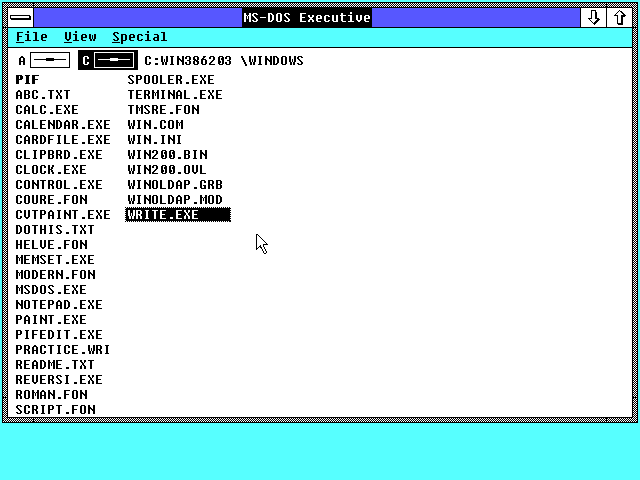
Task: Click the highlighted WRITE.EXE entry
Action: click(x=178, y=215)
